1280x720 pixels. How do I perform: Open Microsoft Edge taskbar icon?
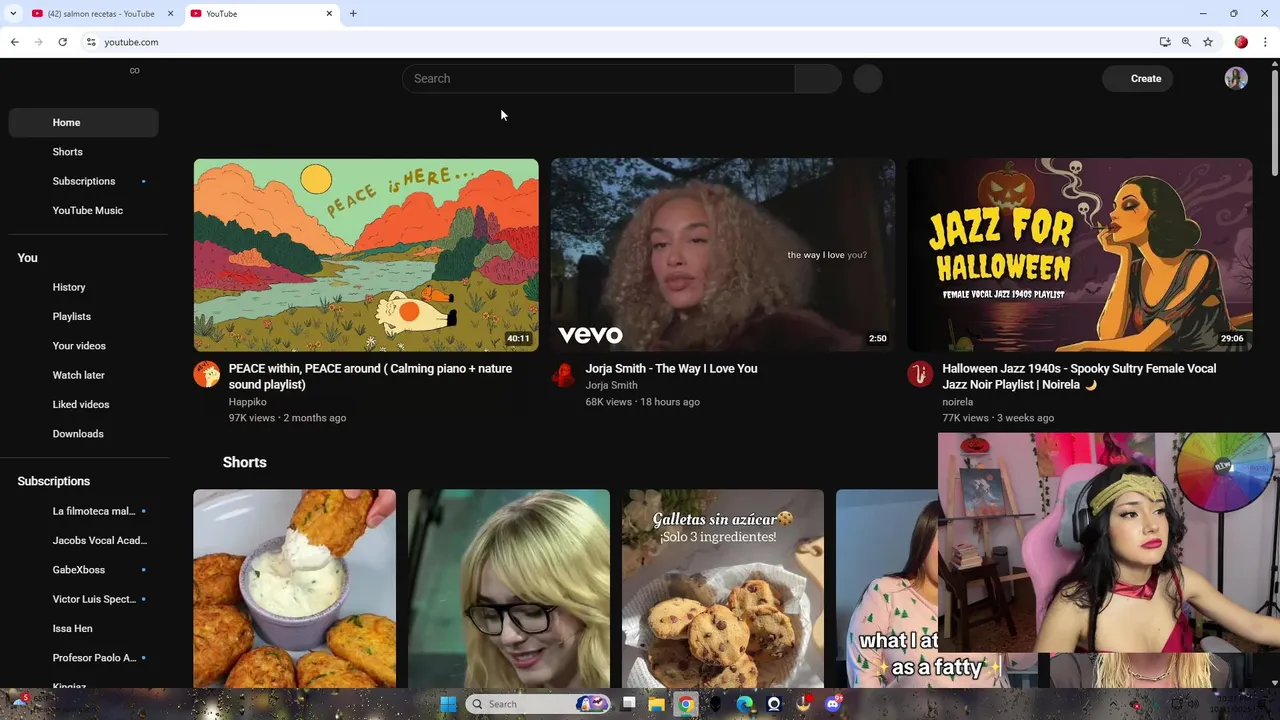click(745, 704)
